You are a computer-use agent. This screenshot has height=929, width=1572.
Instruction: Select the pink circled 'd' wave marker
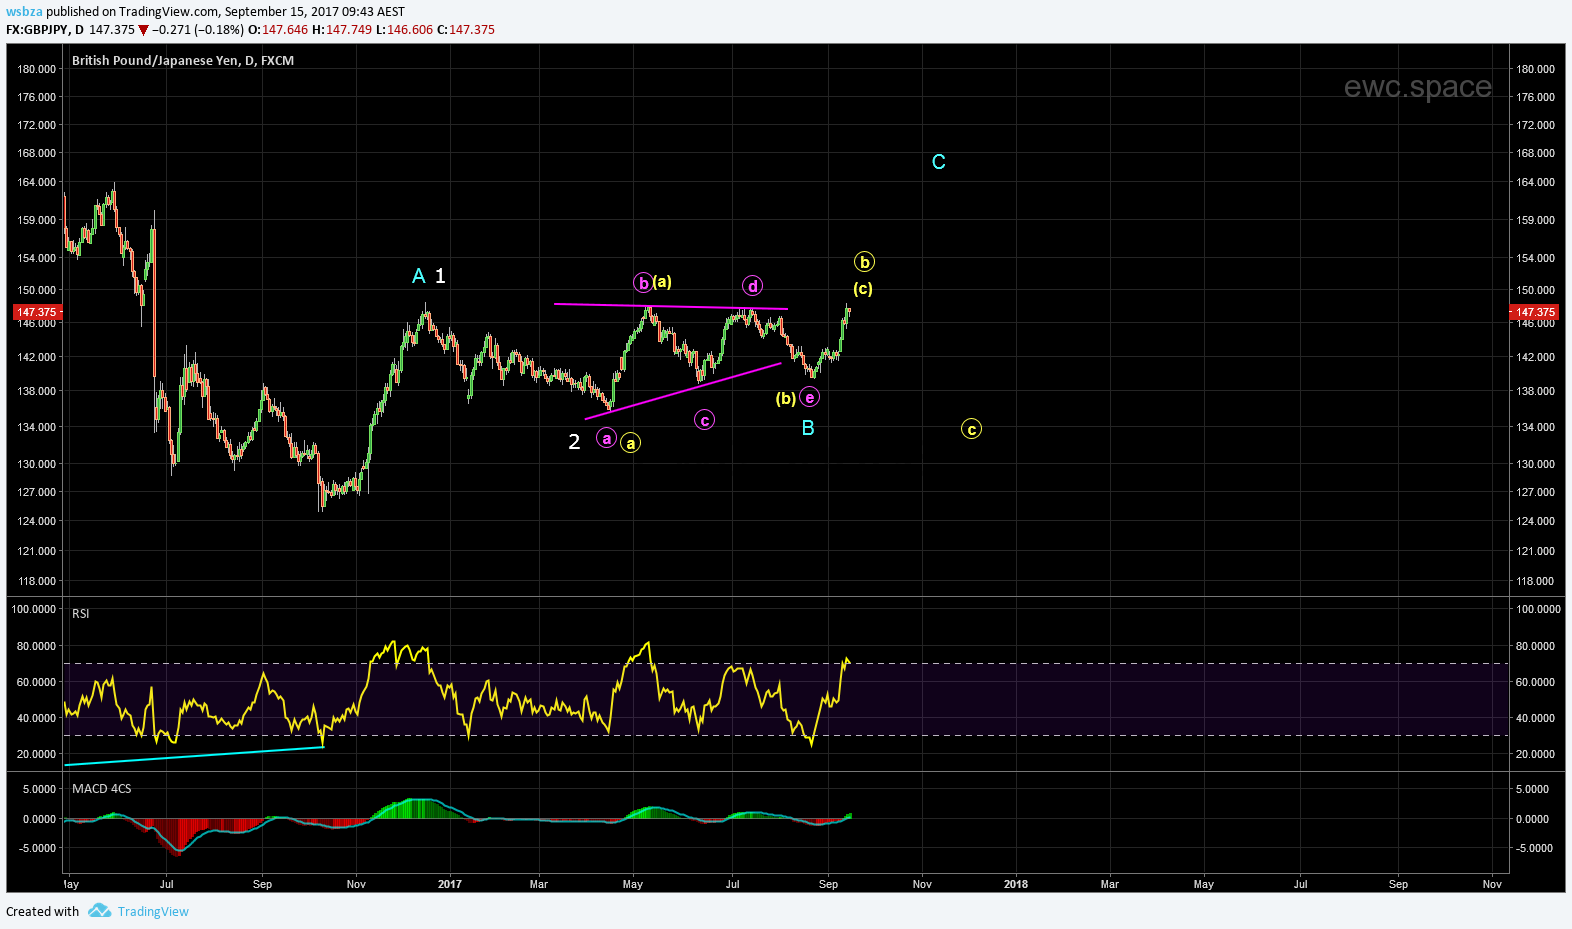pos(752,286)
